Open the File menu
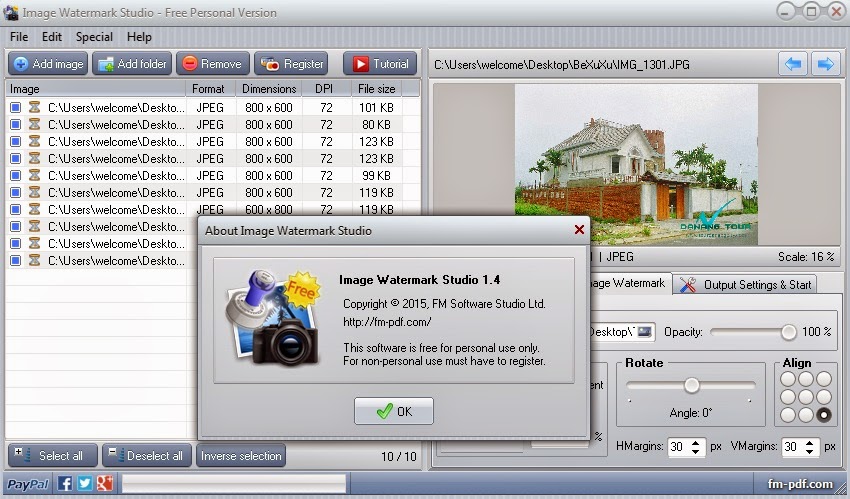This screenshot has height=499, width=850. click(x=19, y=37)
